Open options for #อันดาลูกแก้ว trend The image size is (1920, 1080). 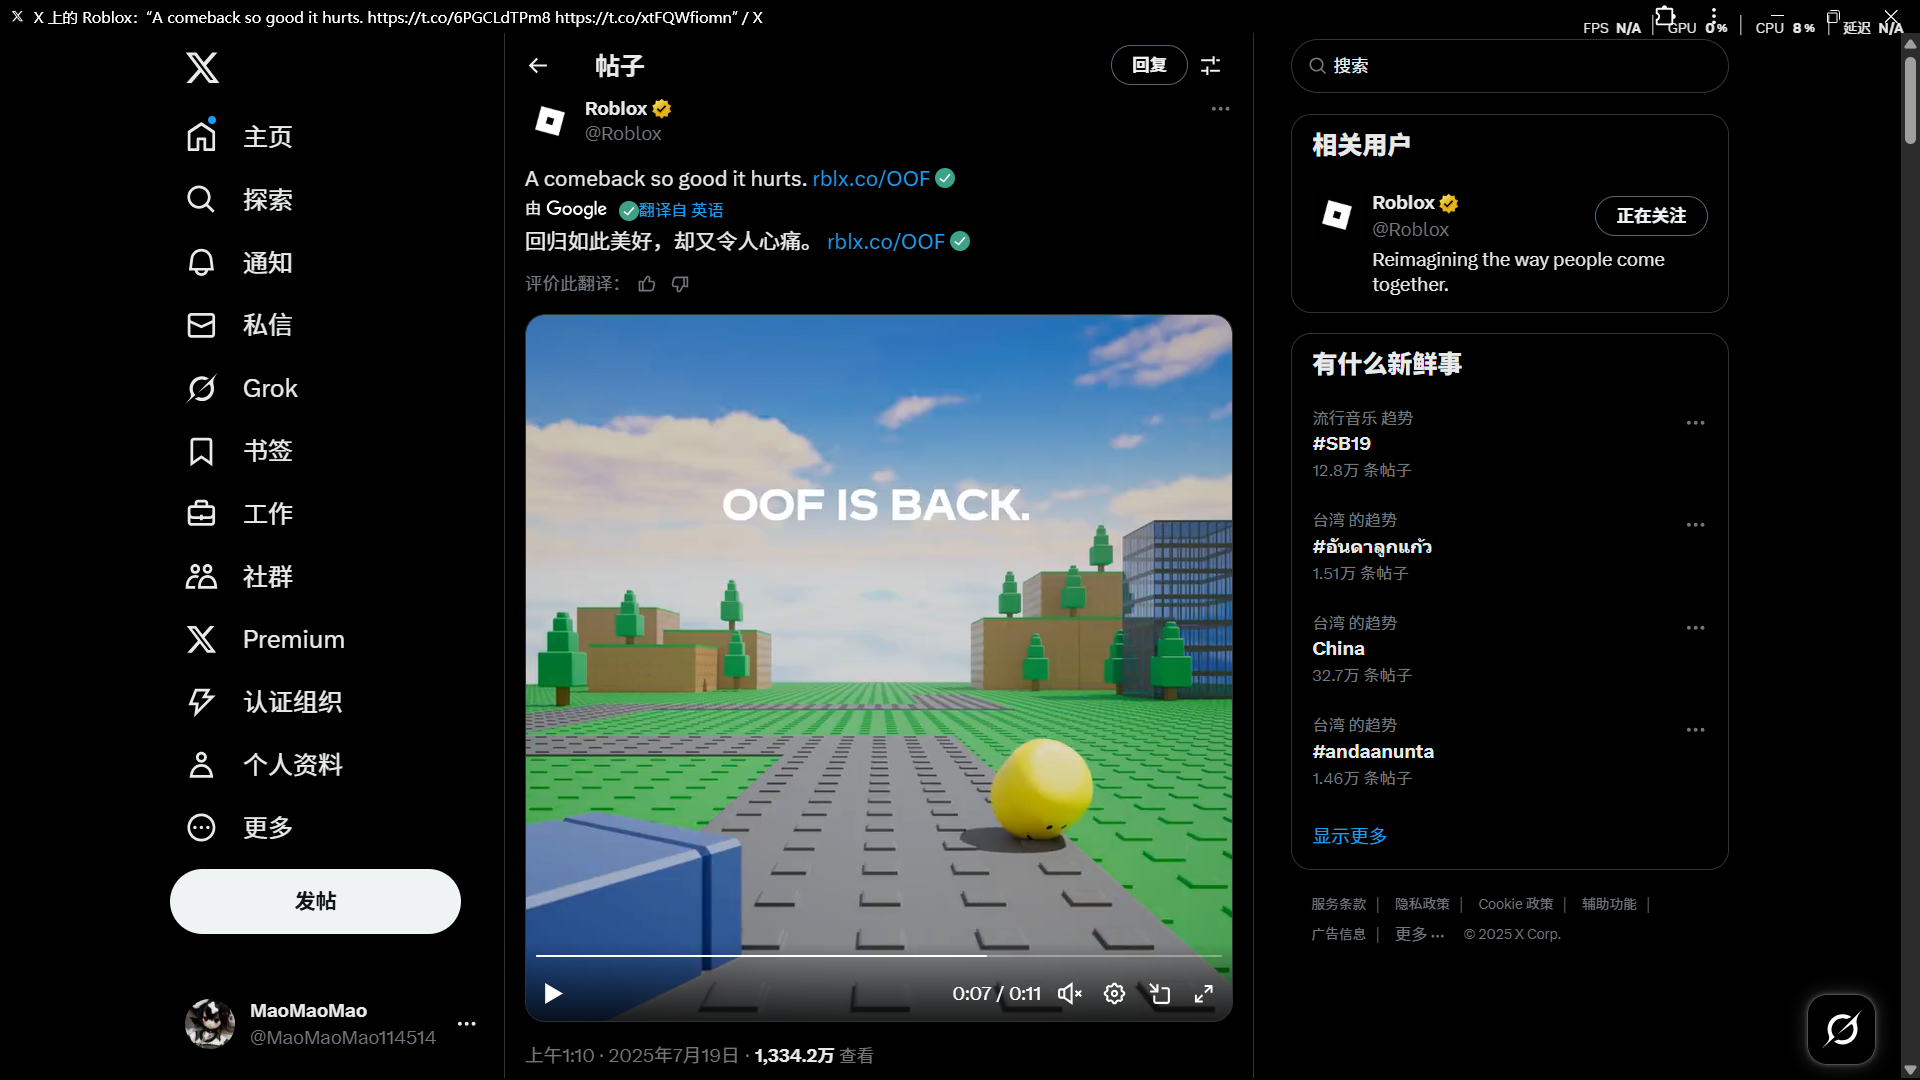click(1695, 524)
